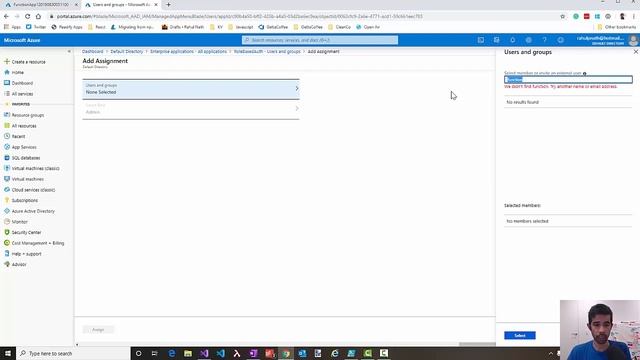Image resolution: width=640 pixels, height=360 pixels.
Task: Open Cloud Shell from Azure top bar
Action: click(481, 40)
